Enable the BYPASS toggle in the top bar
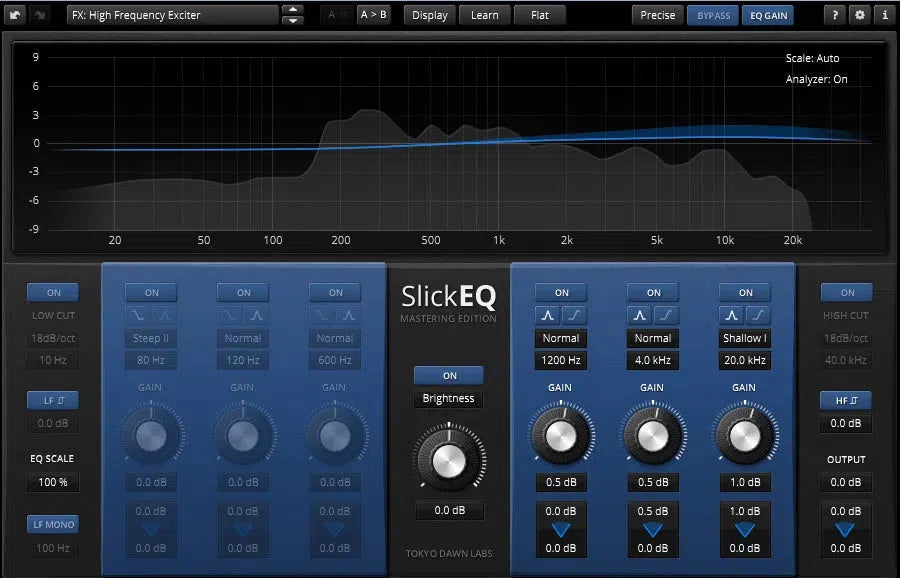This screenshot has width=900, height=578. (x=712, y=15)
